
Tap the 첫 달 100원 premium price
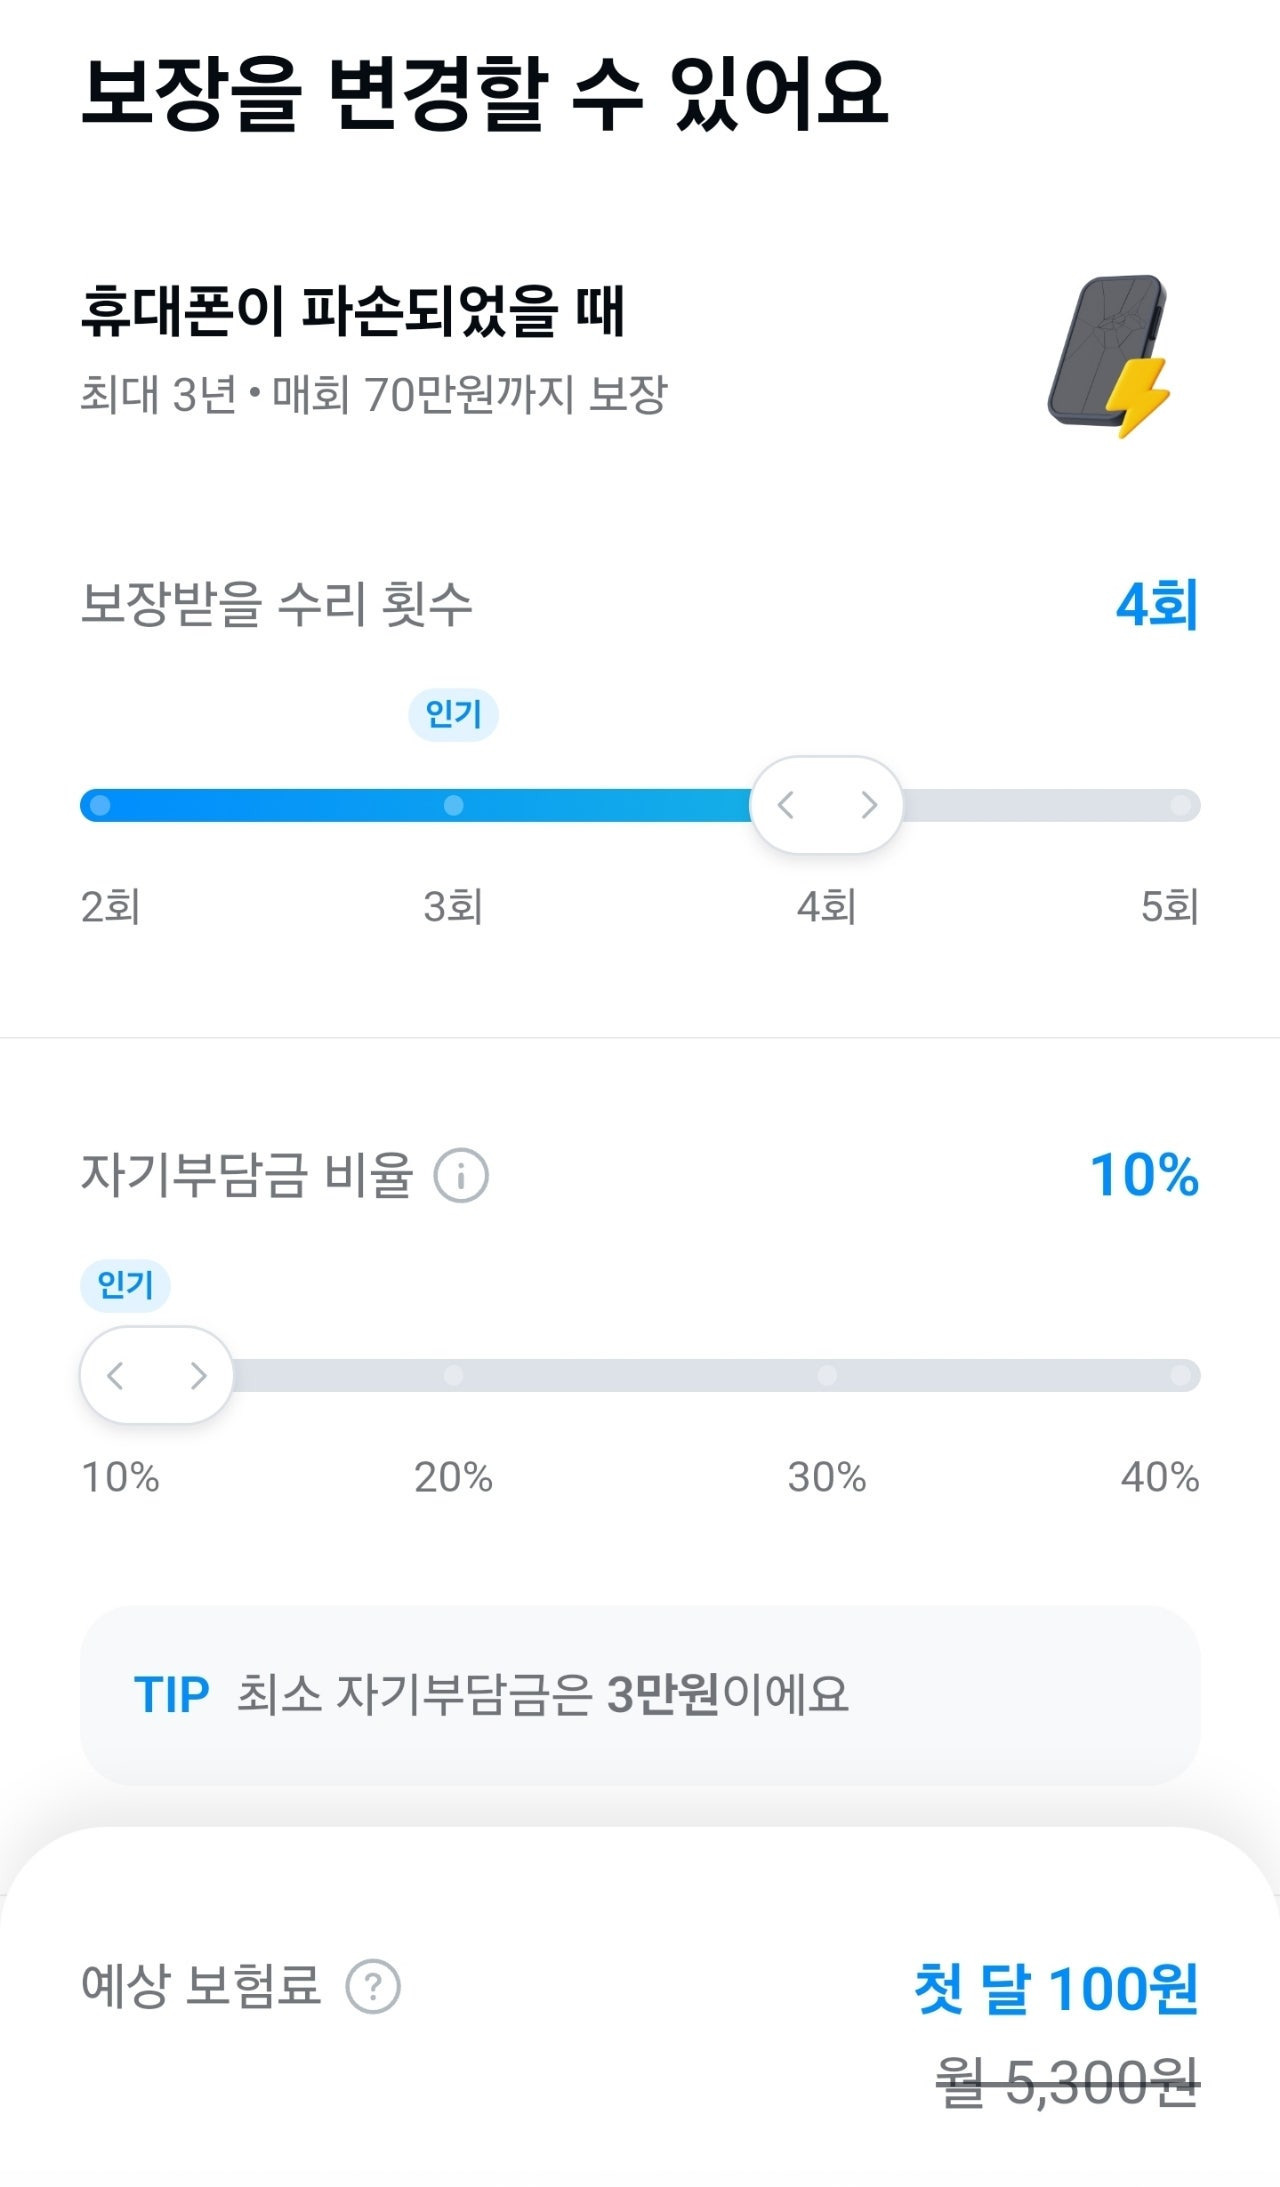[1056, 1988]
